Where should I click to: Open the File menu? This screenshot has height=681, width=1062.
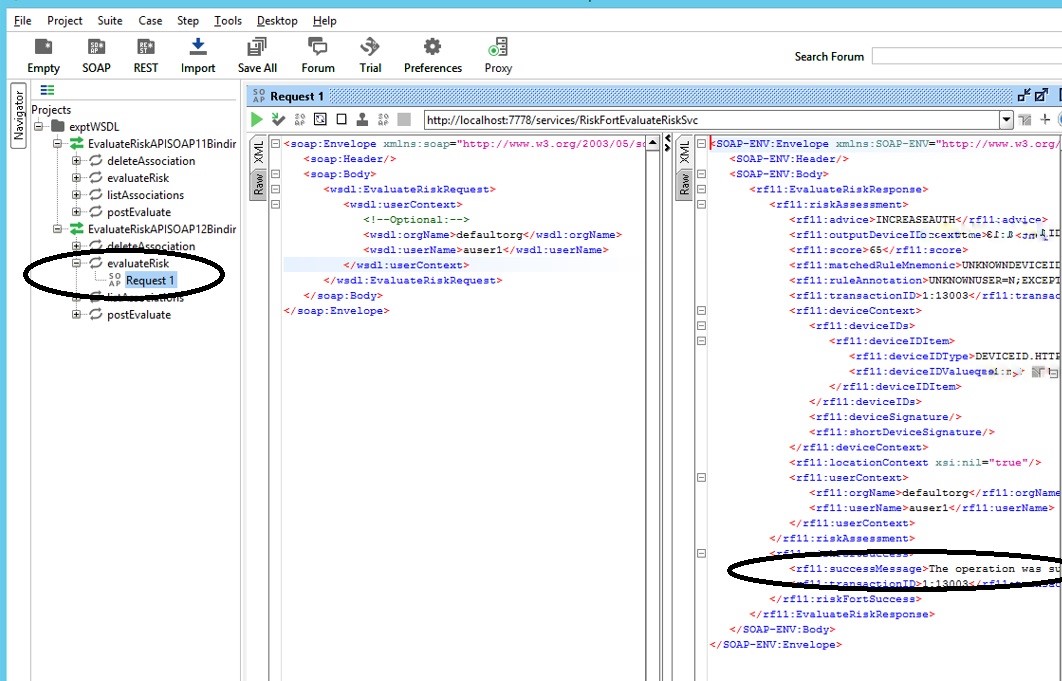(x=22, y=21)
